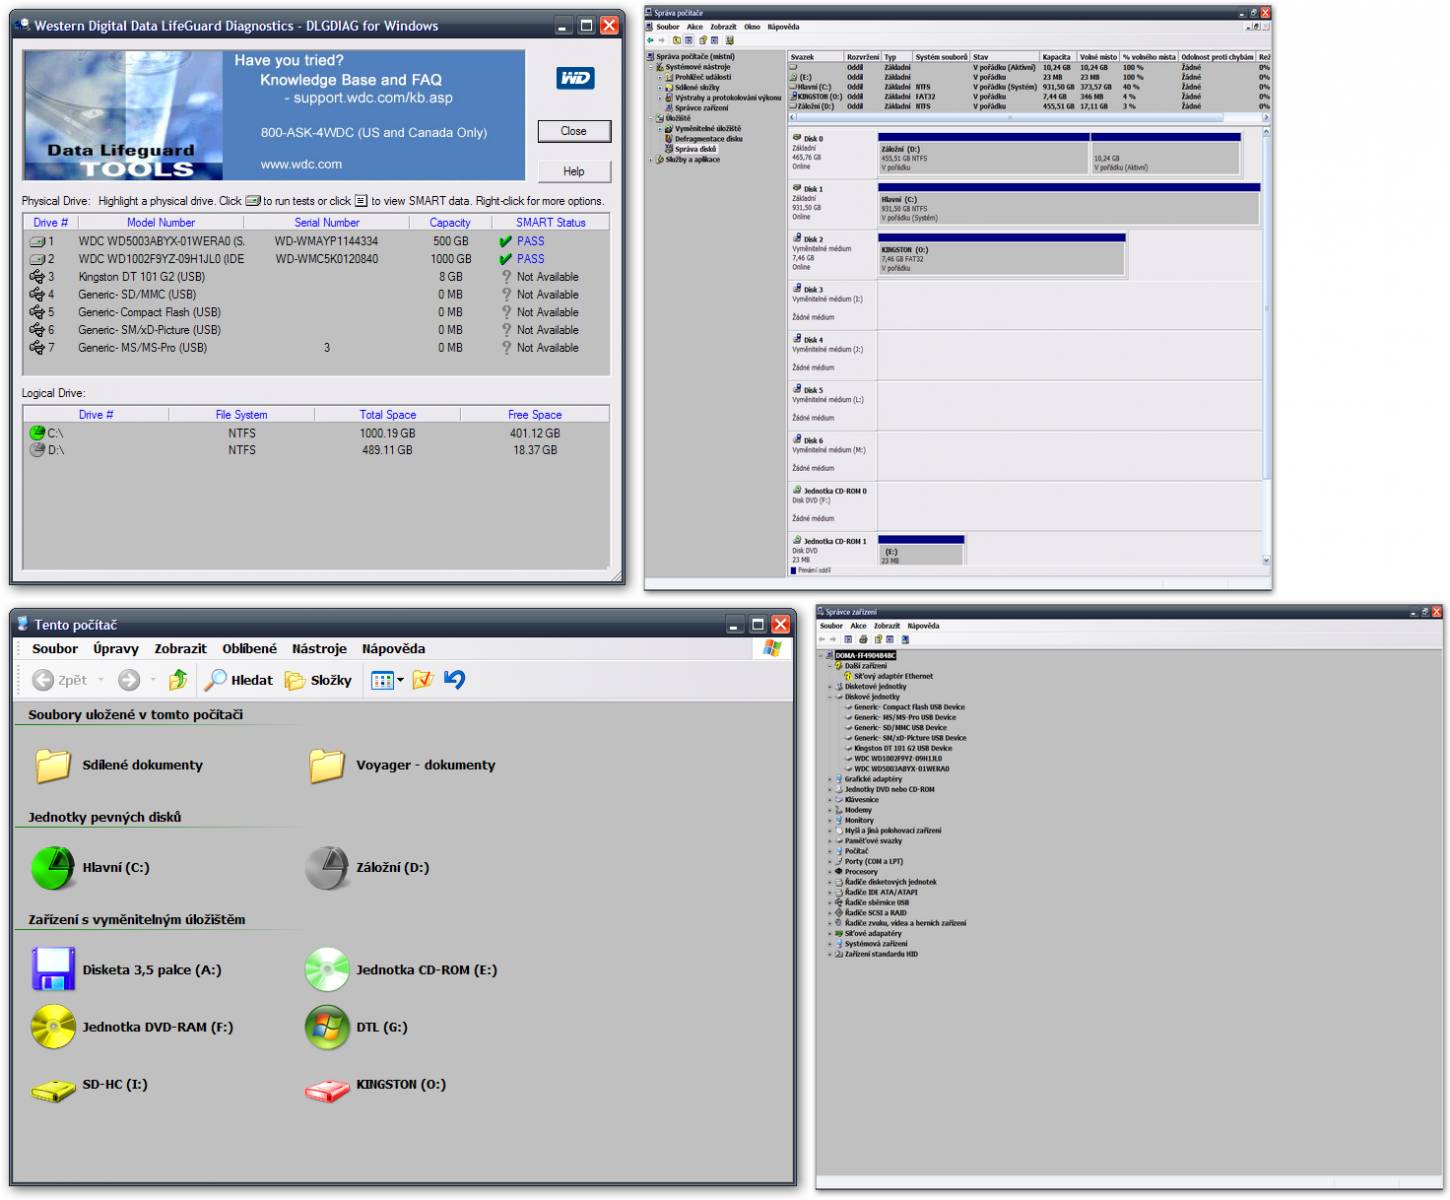This screenshot has height=1200, width=1450.
Task: Click Close button in WD Diagnostics
Action: pos(573,131)
